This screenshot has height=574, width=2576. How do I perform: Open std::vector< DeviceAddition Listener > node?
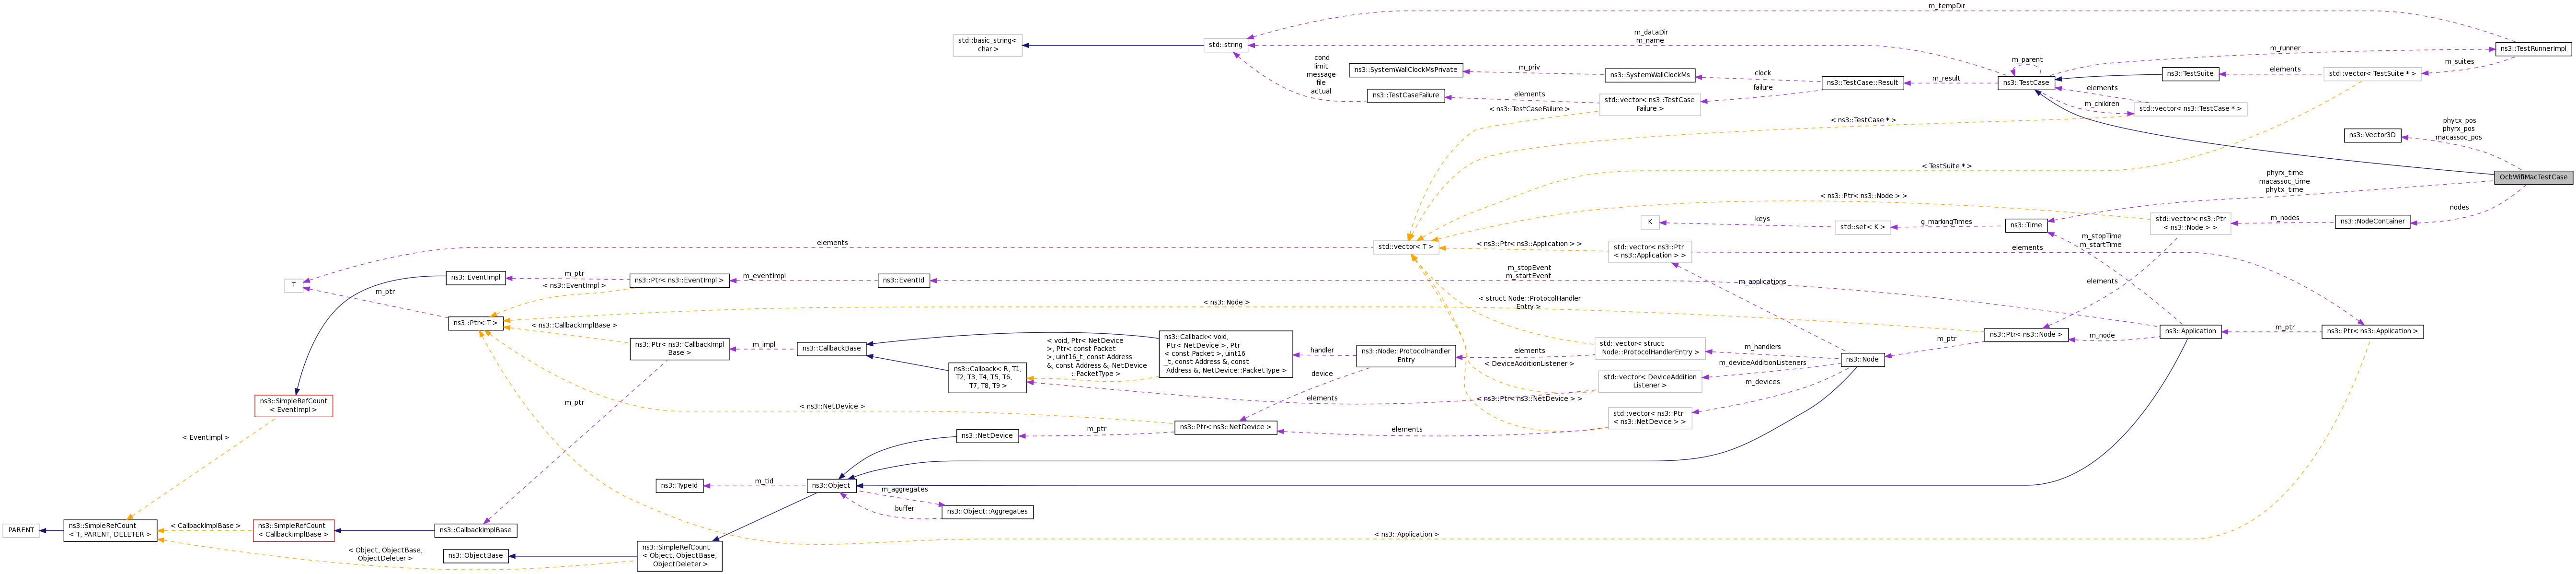pyautogui.click(x=1650, y=381)
